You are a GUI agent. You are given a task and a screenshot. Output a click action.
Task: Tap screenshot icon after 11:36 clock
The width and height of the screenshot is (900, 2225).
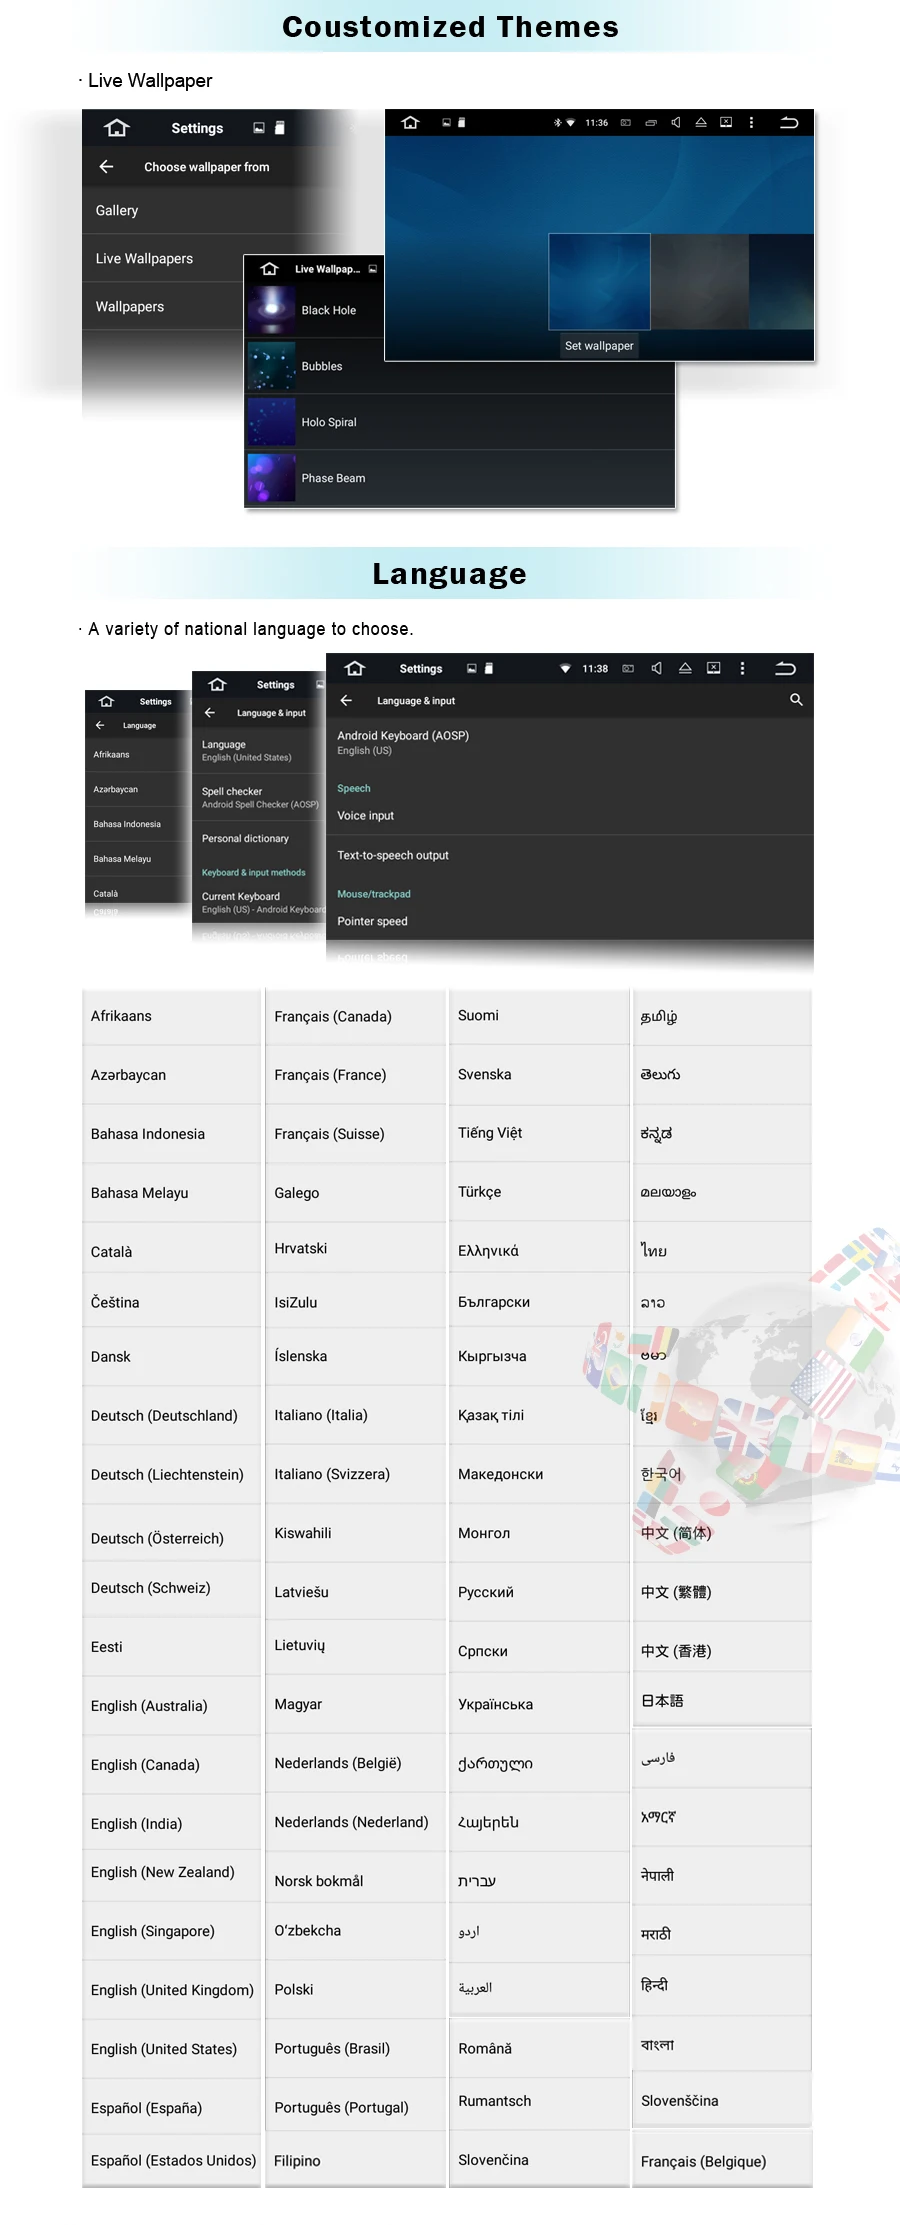[626, 123]
